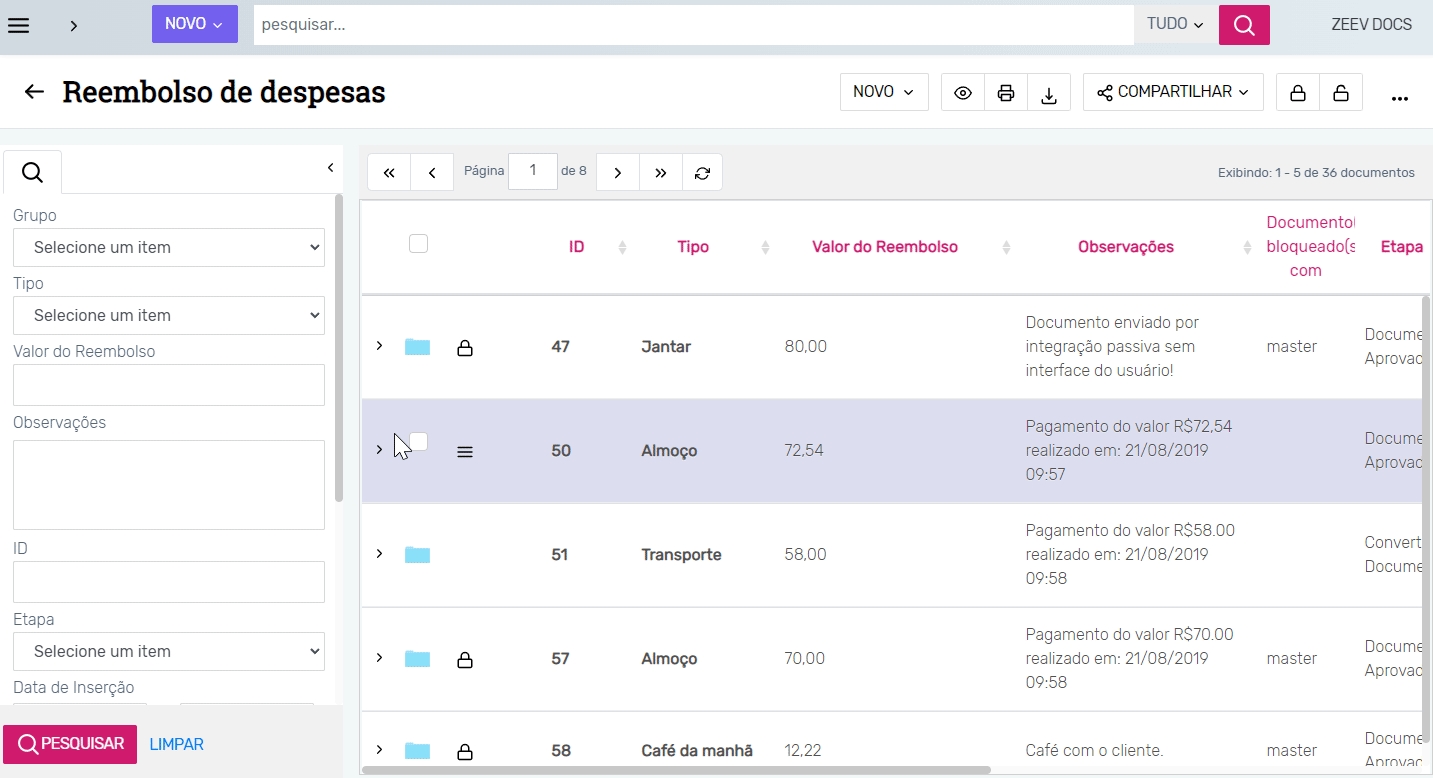
Task: Select the search tab in the filter panel
Action: (32, 173)
